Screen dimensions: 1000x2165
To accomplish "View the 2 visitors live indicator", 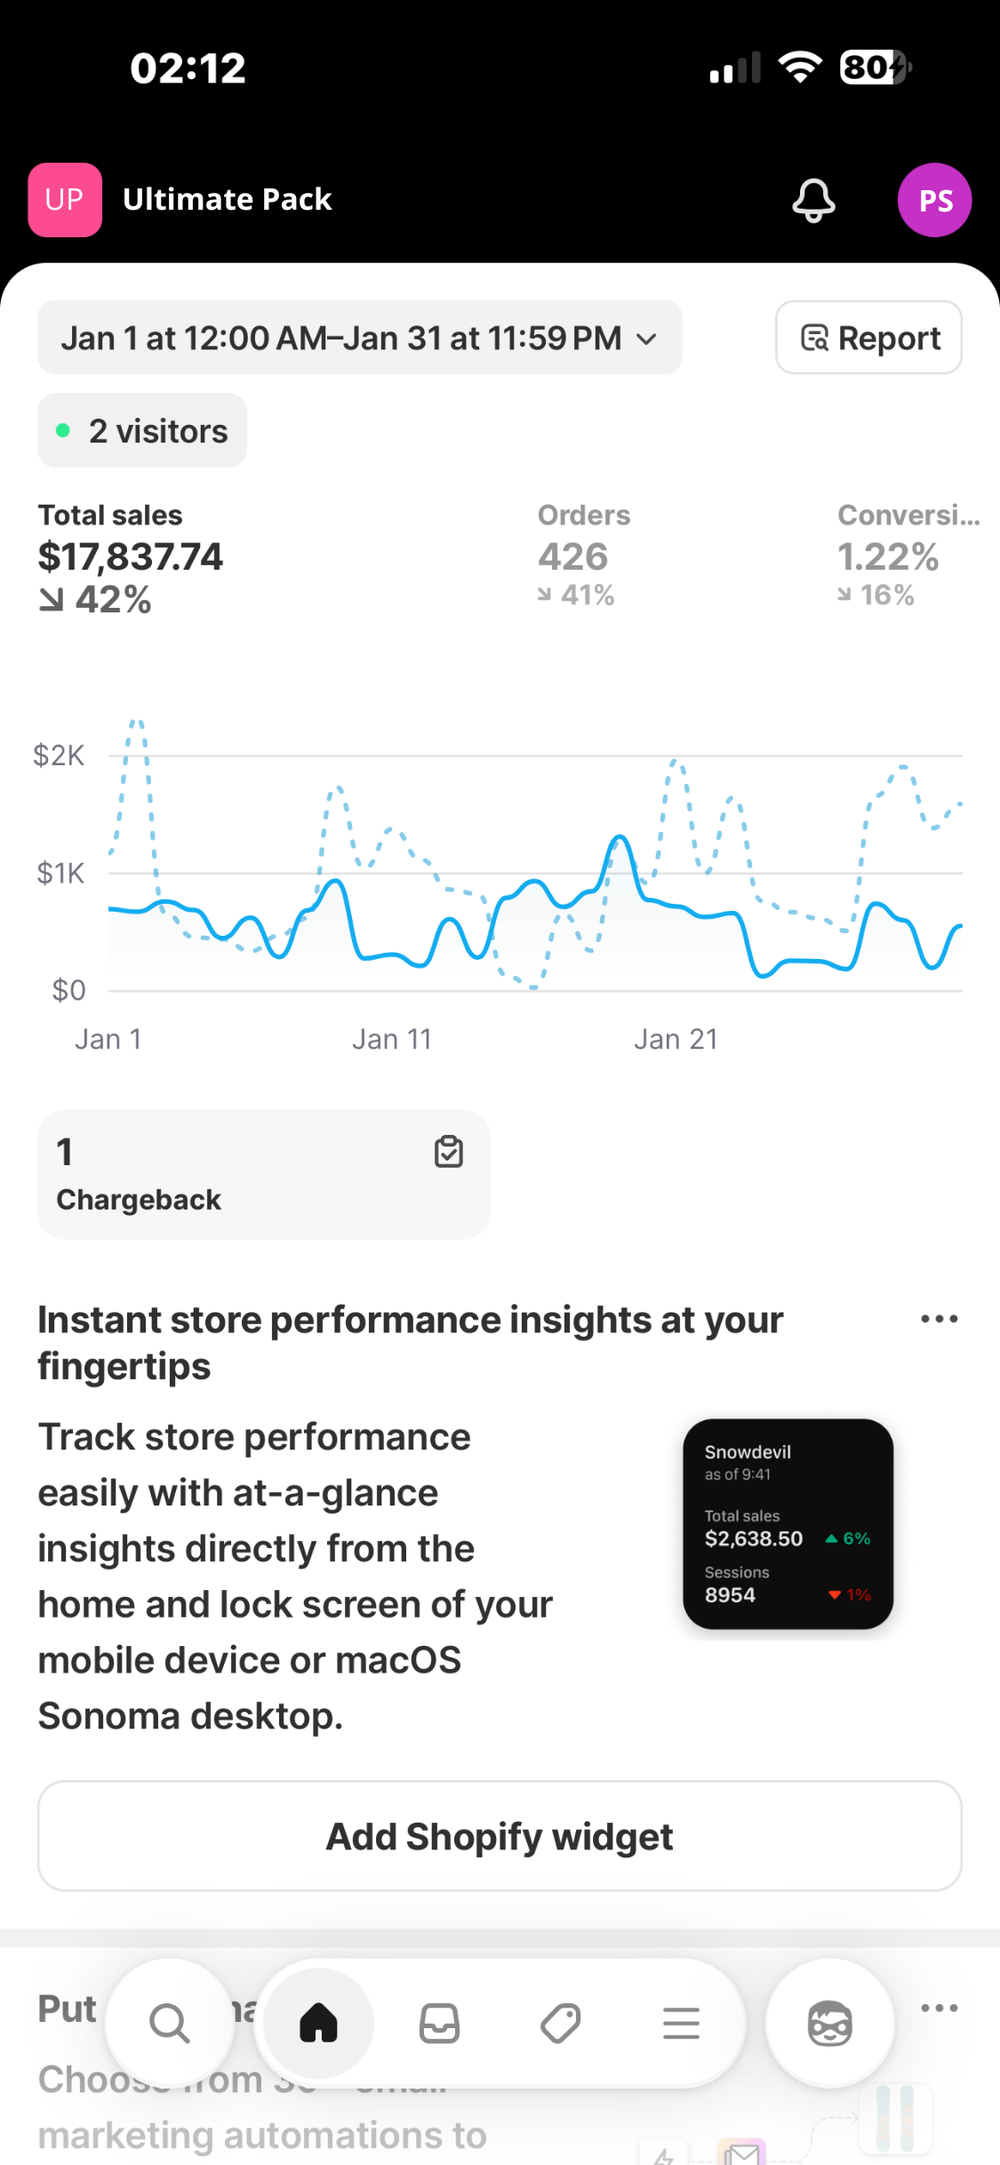I will (x=142, y=431).
